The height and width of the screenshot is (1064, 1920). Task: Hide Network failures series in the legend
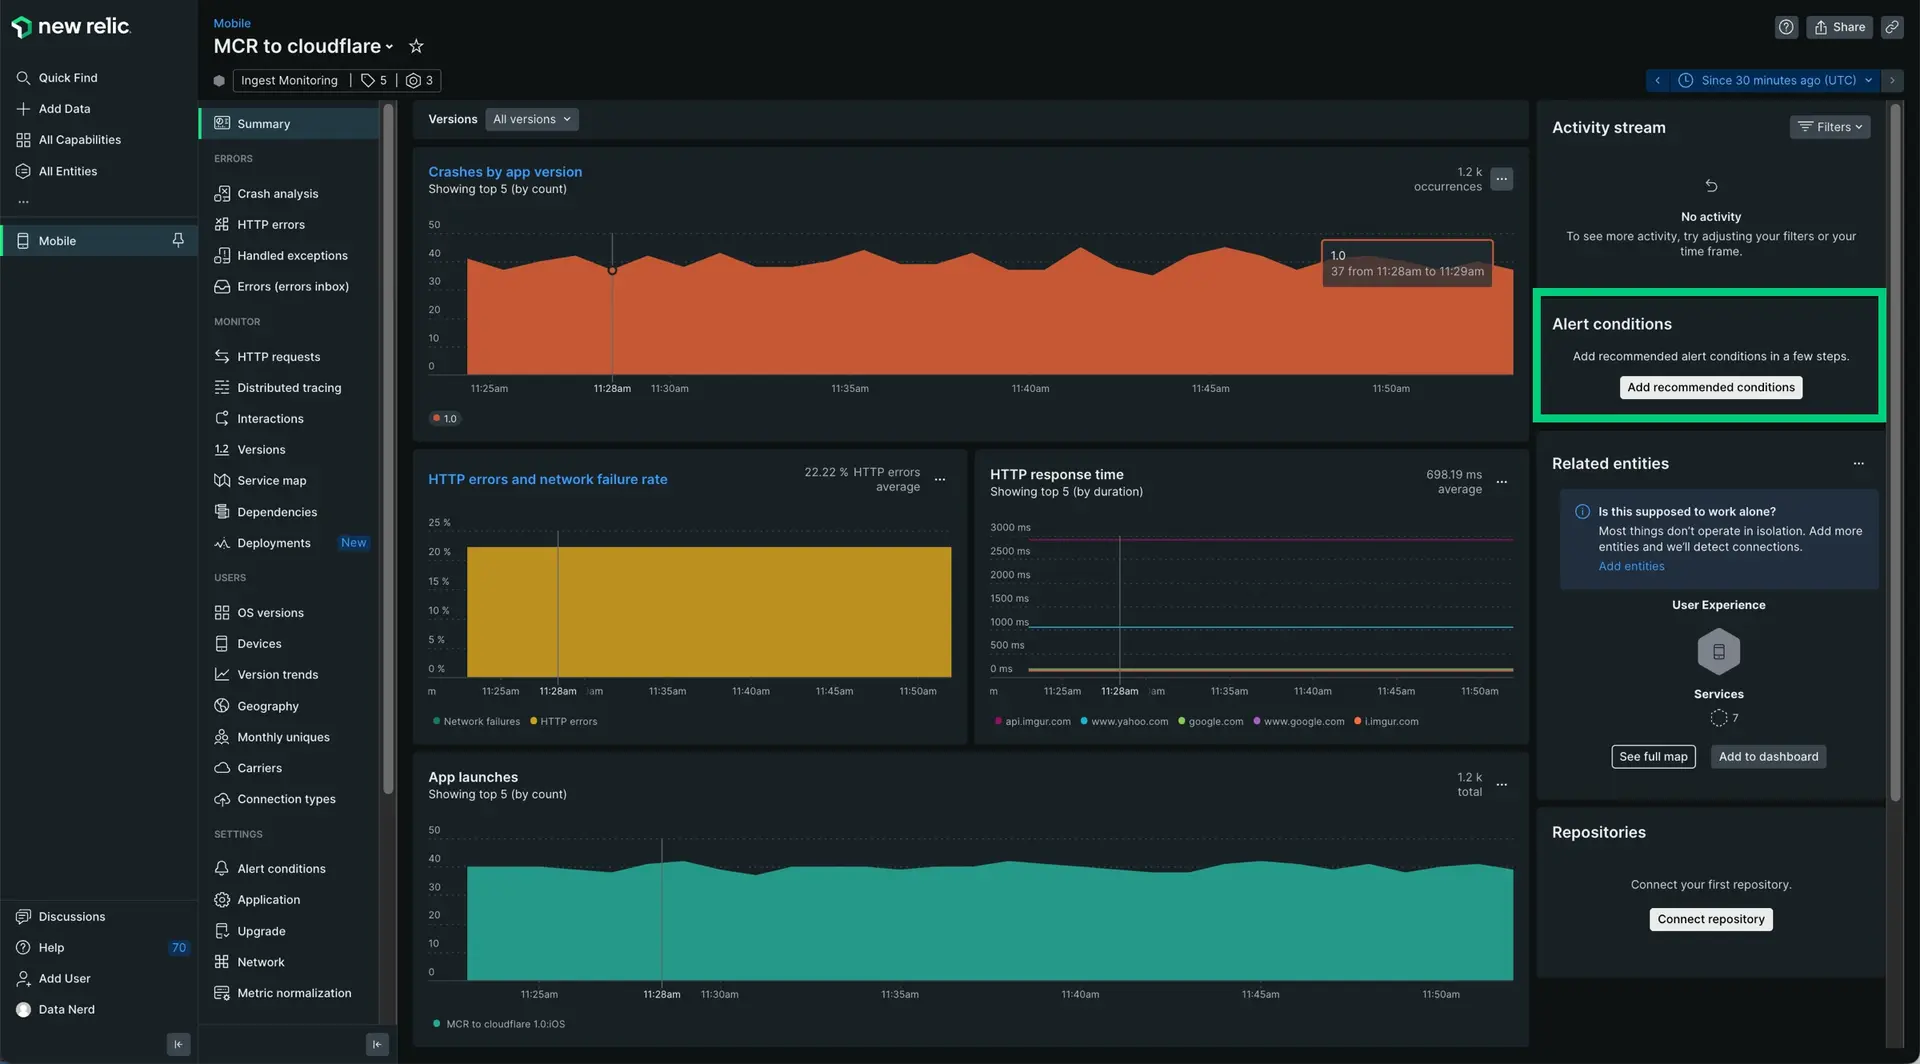click(x=477, y=721)
